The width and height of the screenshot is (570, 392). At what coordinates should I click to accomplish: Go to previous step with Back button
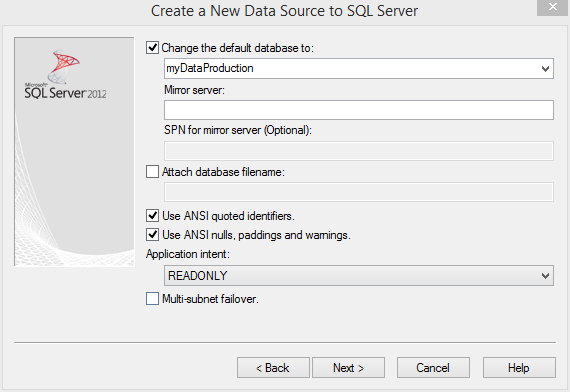coord(273,368)
